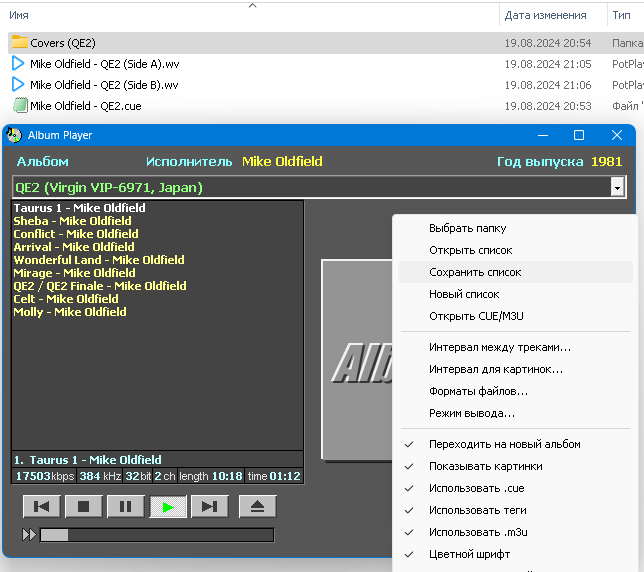The height and width of the screenshot is (572, 644).
Task: Click the QE2.cue file icon
Action: pyautogui.click(x=20, y=105)
